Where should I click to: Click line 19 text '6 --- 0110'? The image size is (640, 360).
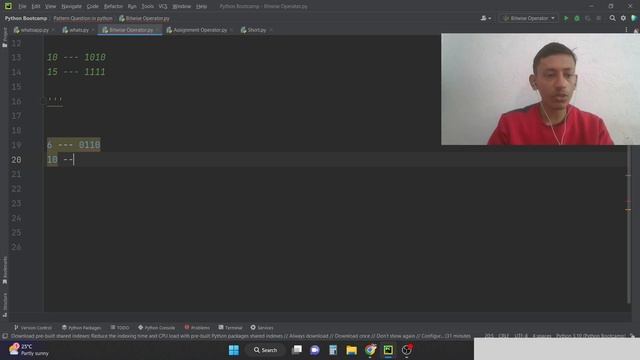click(73, 144)
